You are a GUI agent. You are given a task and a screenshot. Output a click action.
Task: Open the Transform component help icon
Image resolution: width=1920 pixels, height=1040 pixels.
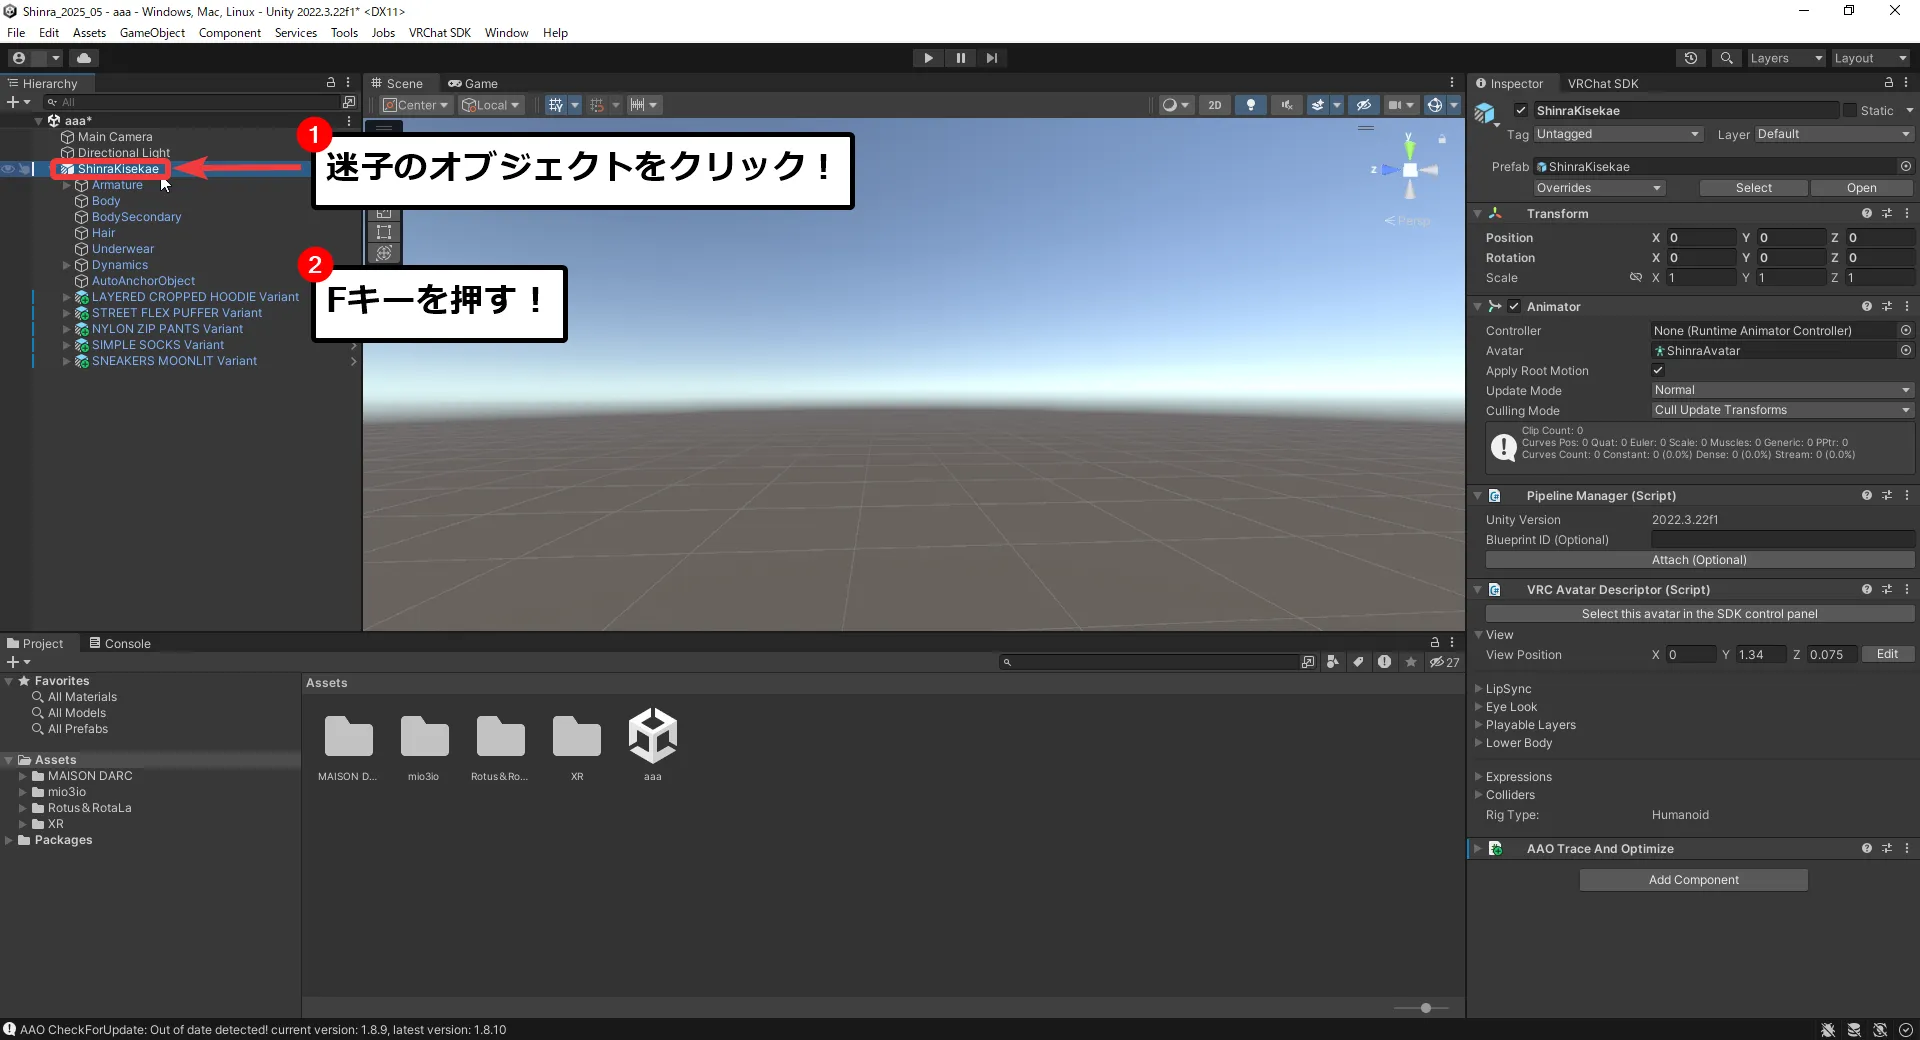click(x=1867, y=214)
